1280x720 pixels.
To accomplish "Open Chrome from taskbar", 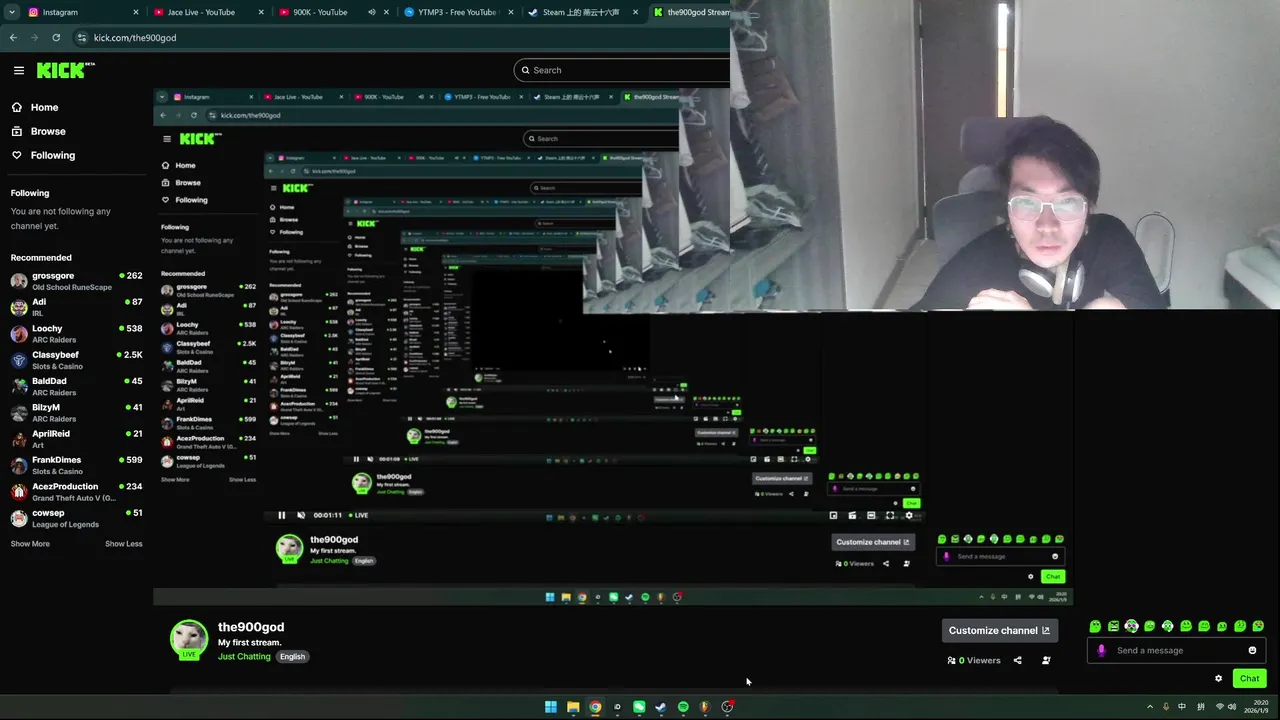I will pyautogui.click(x=595, y=707).
